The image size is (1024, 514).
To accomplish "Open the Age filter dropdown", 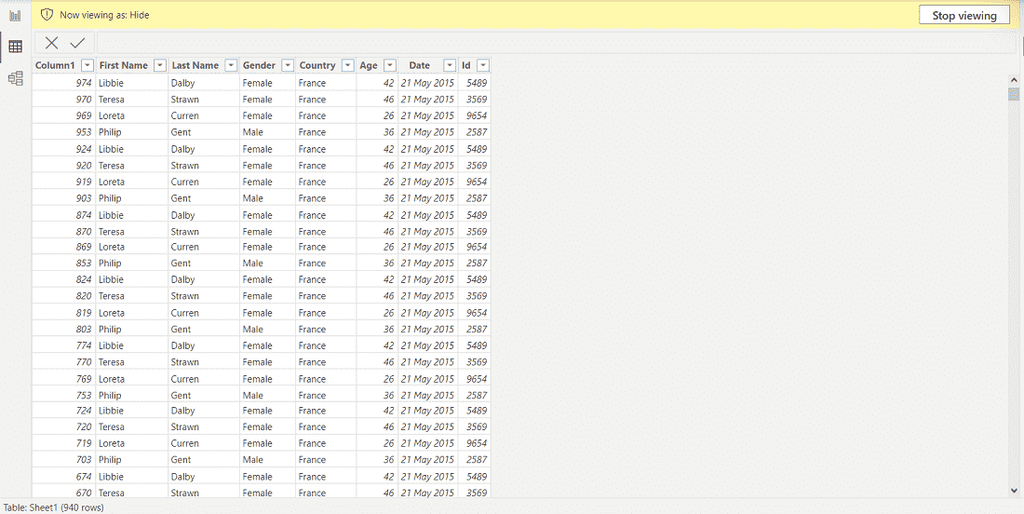I will click(390, 65).
